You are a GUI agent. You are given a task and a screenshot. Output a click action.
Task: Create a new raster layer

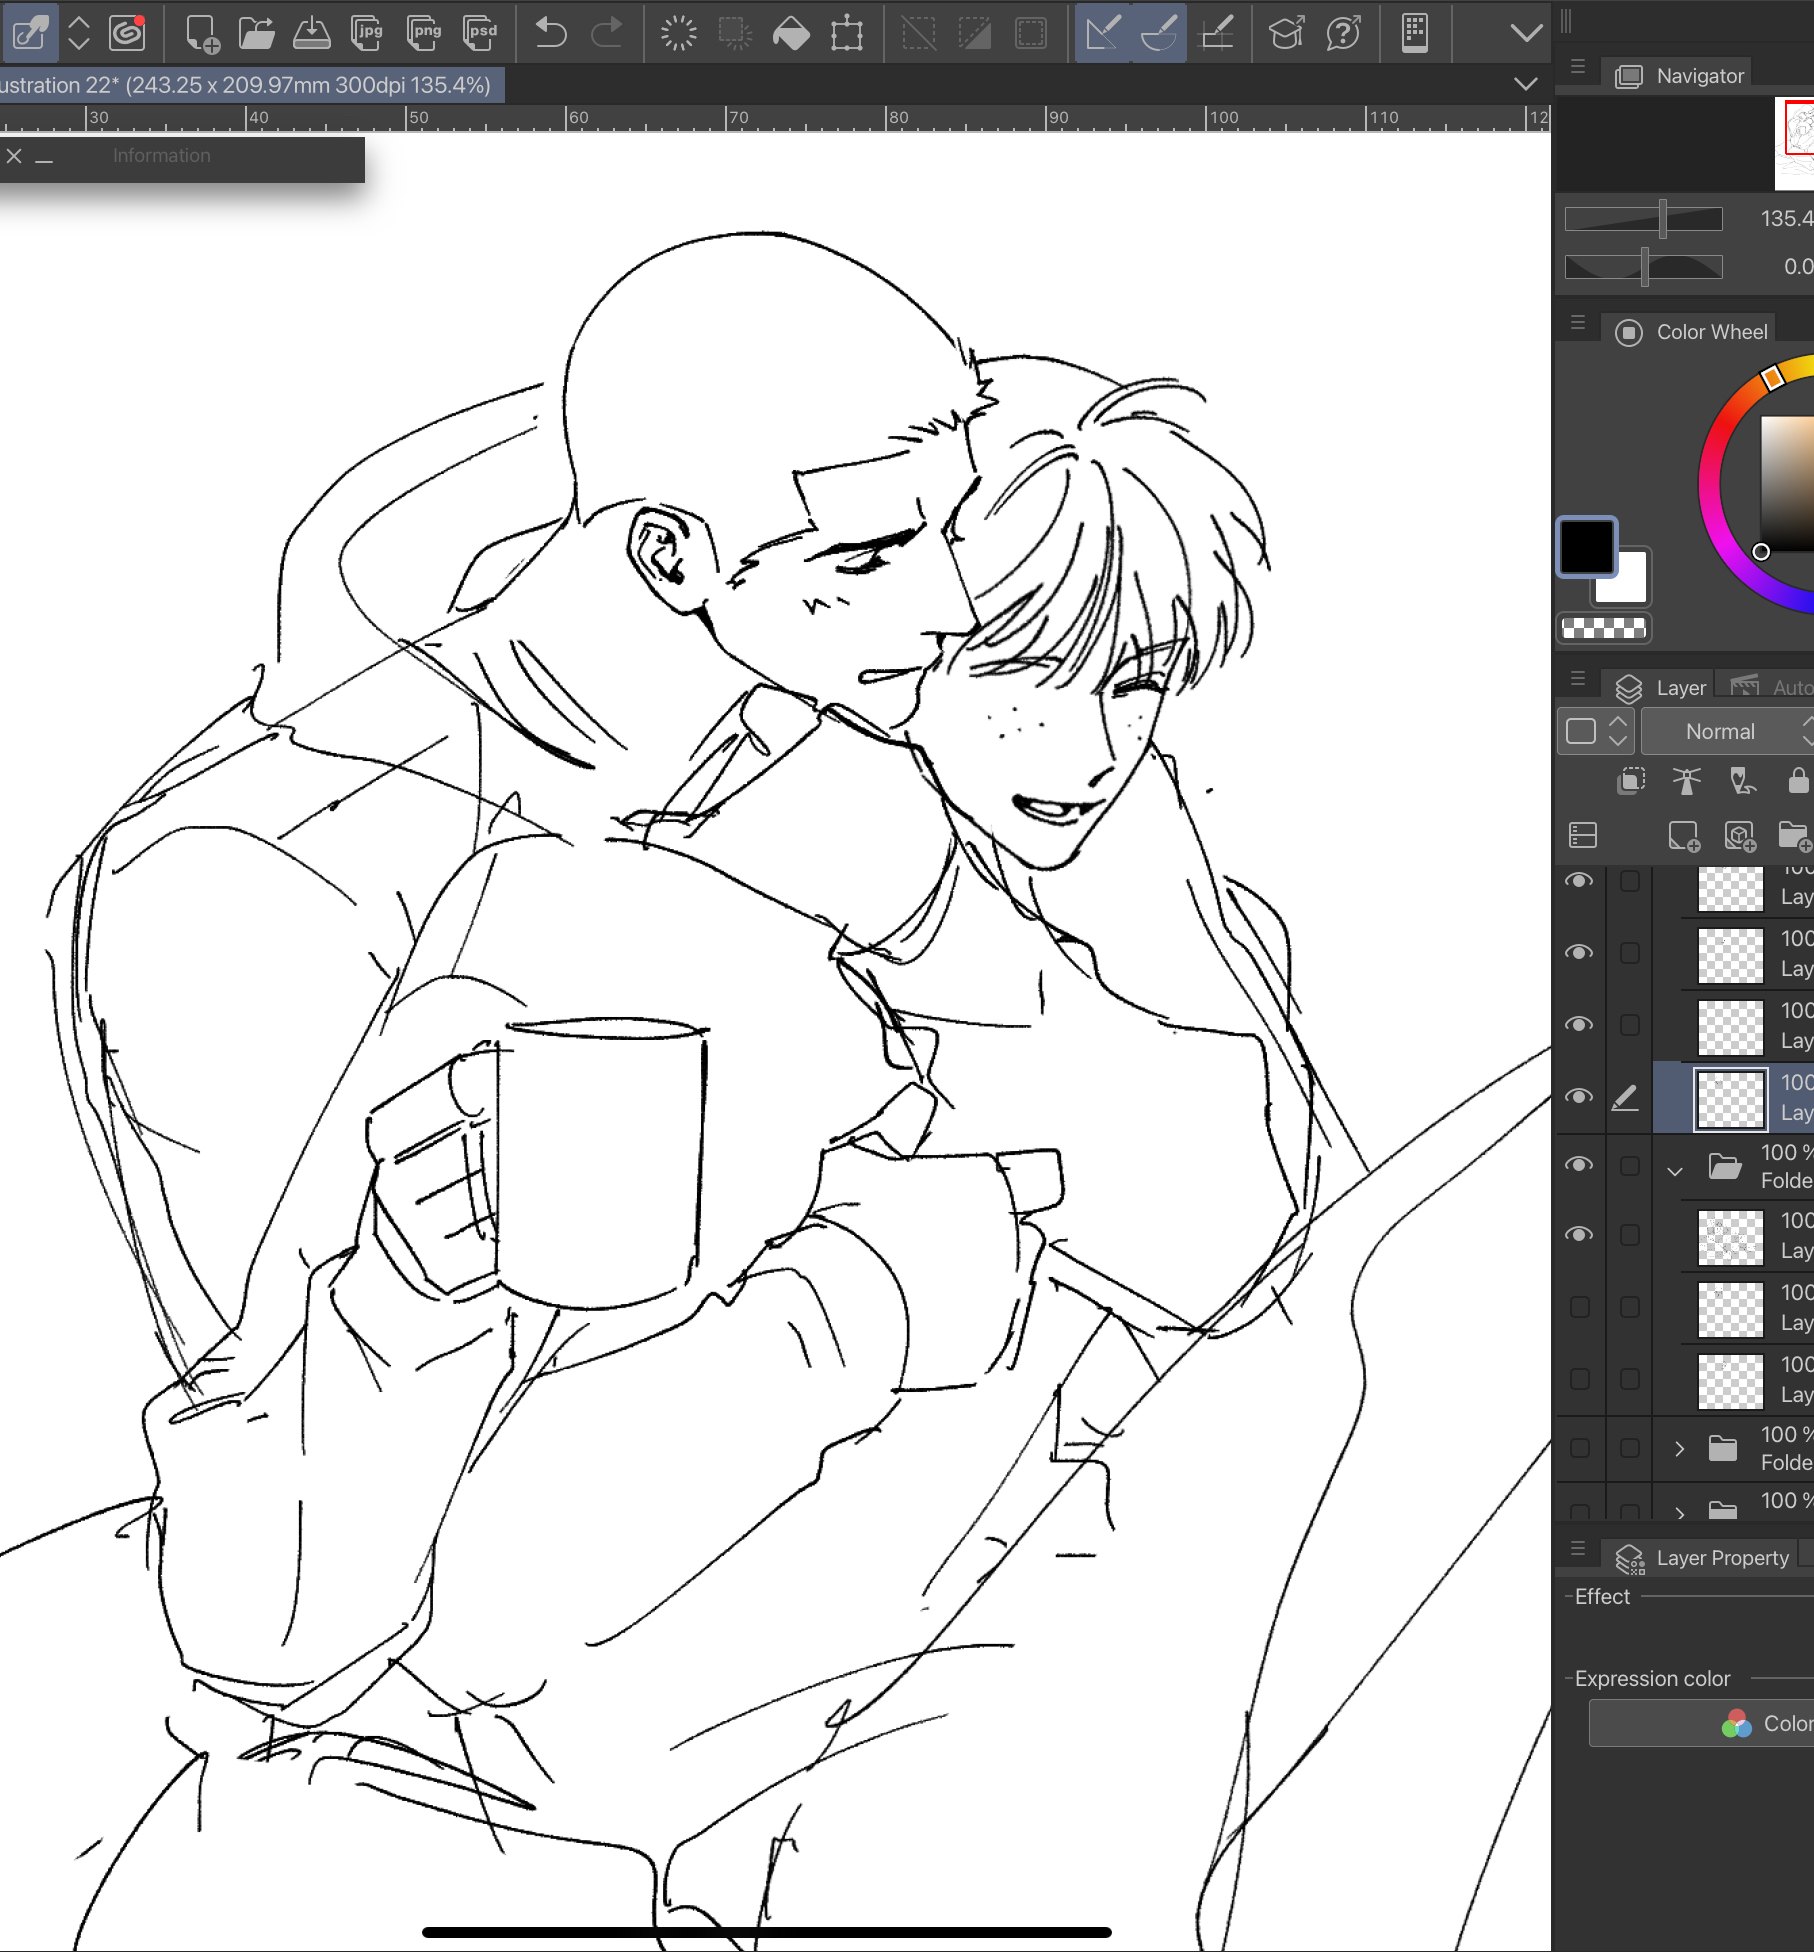click(x=1684, y=836)
